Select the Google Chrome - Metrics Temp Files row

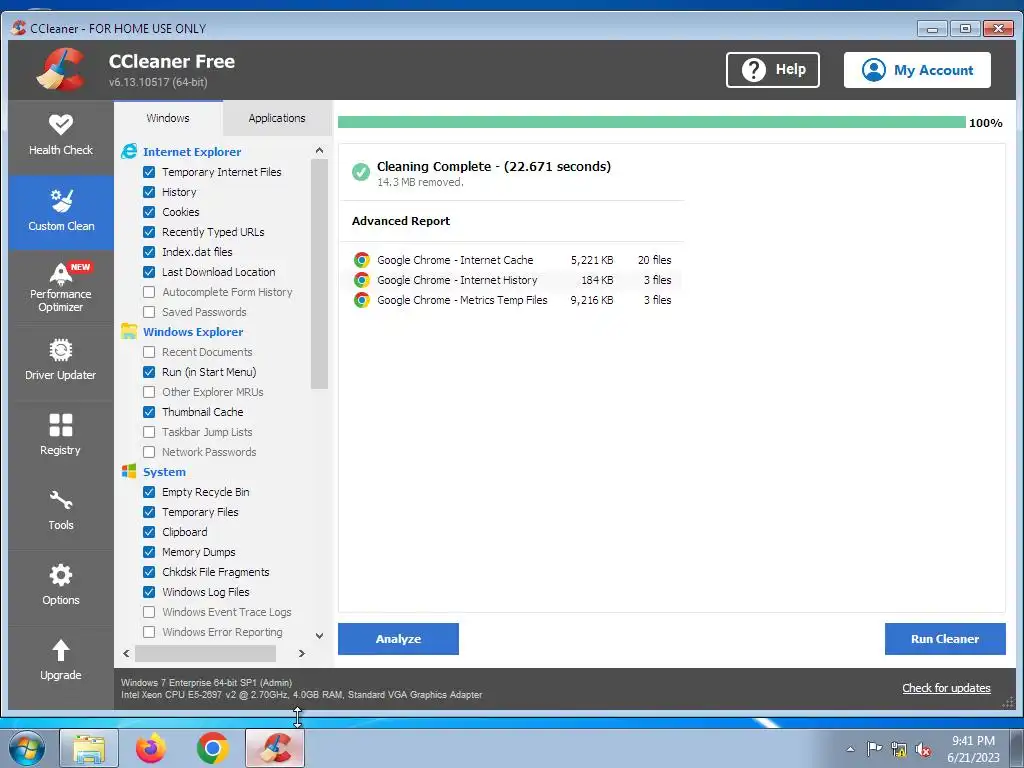point(513,300)
